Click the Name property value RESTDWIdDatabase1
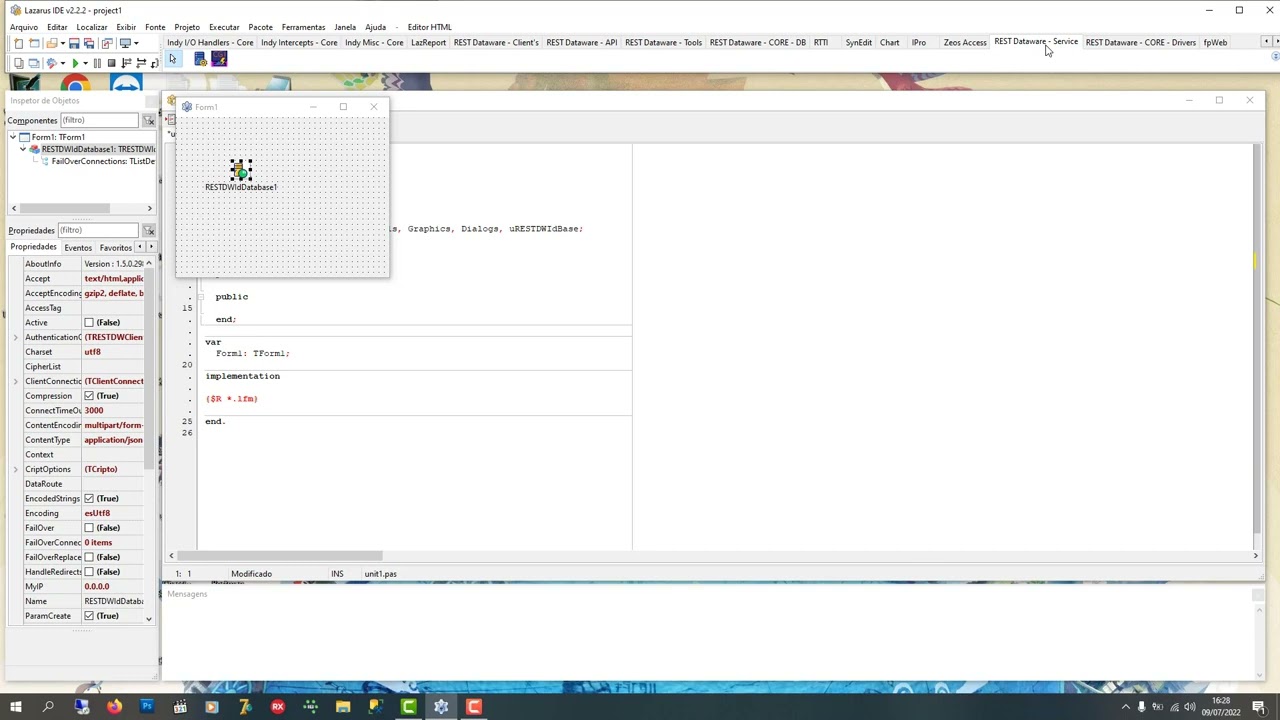The height and width of the screenshot is (720, 1280). point(113,601)
